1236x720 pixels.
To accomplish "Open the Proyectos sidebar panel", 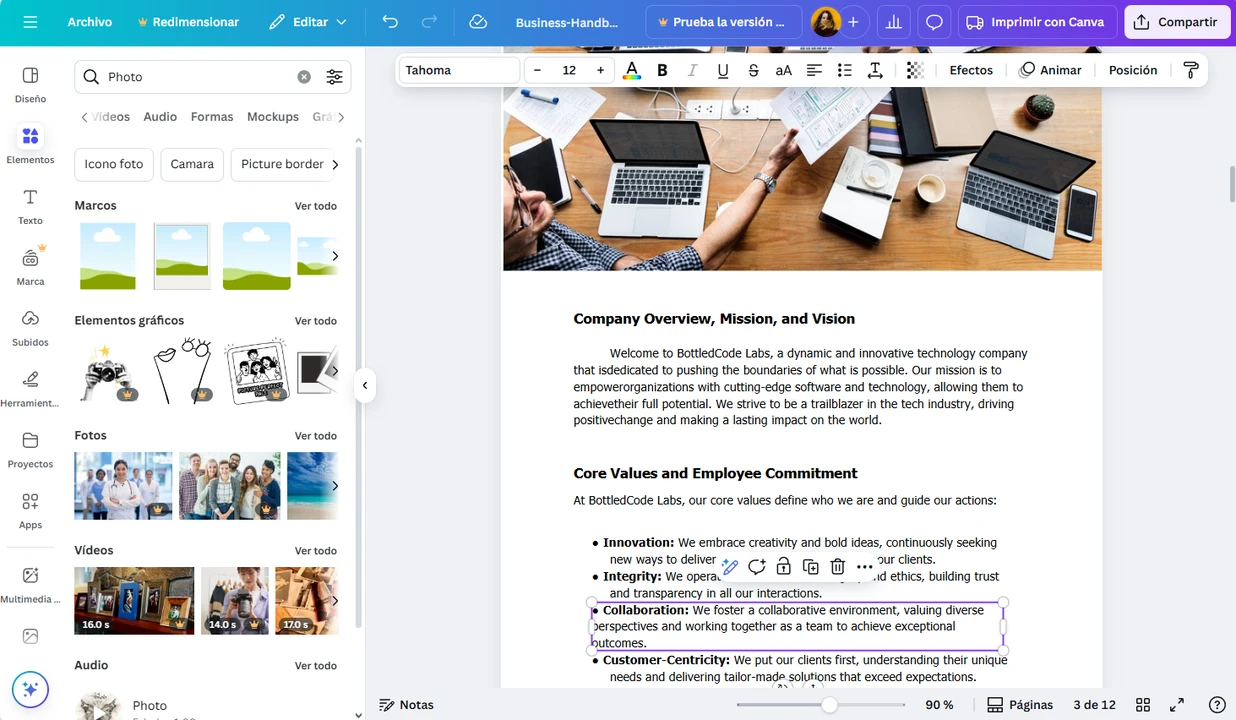I will tap(30, 450).
